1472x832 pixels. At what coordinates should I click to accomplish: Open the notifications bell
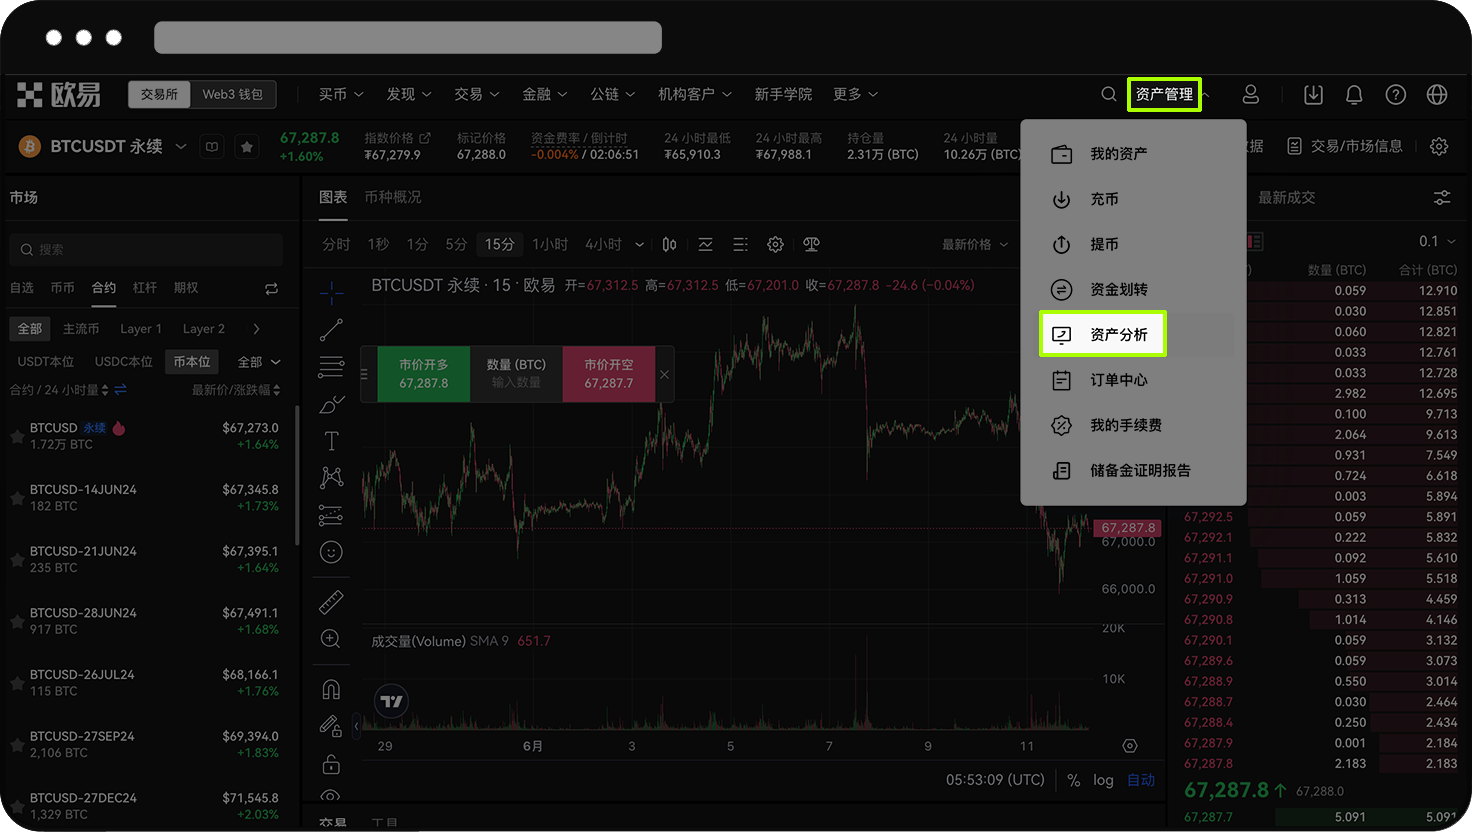point(1354,94)
